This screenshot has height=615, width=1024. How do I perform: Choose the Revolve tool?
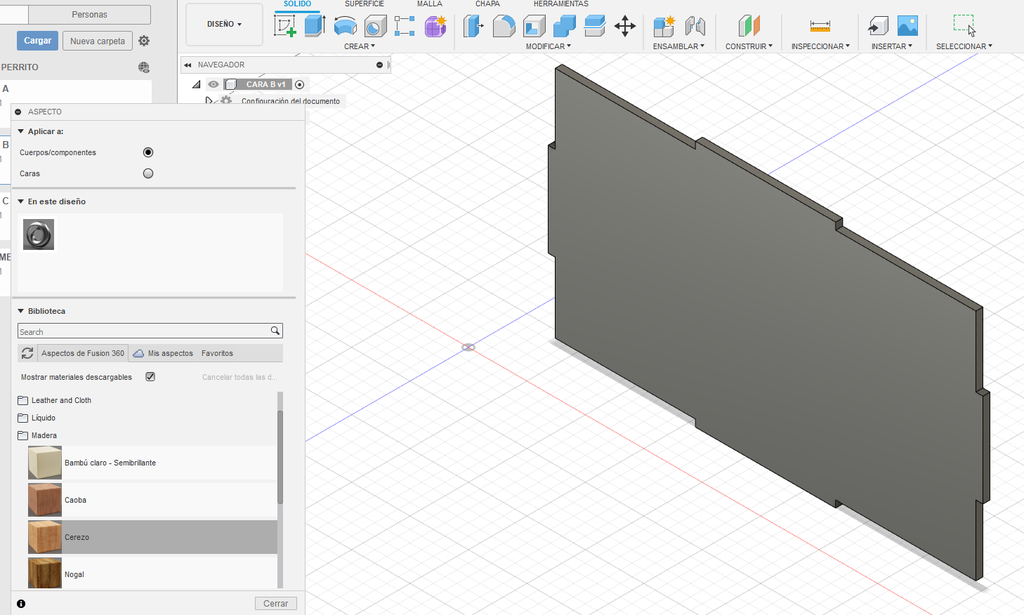[345, 26]
